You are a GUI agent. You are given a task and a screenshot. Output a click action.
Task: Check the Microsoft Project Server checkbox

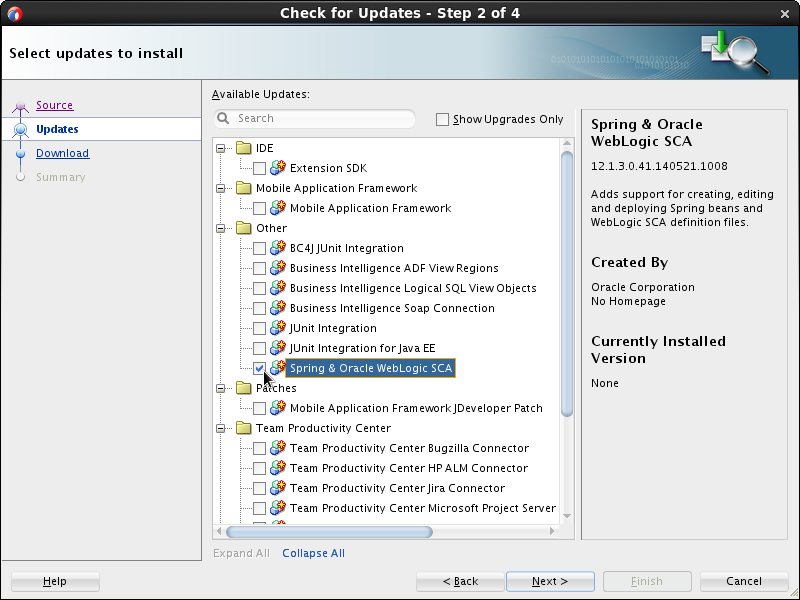coord(259,508)
